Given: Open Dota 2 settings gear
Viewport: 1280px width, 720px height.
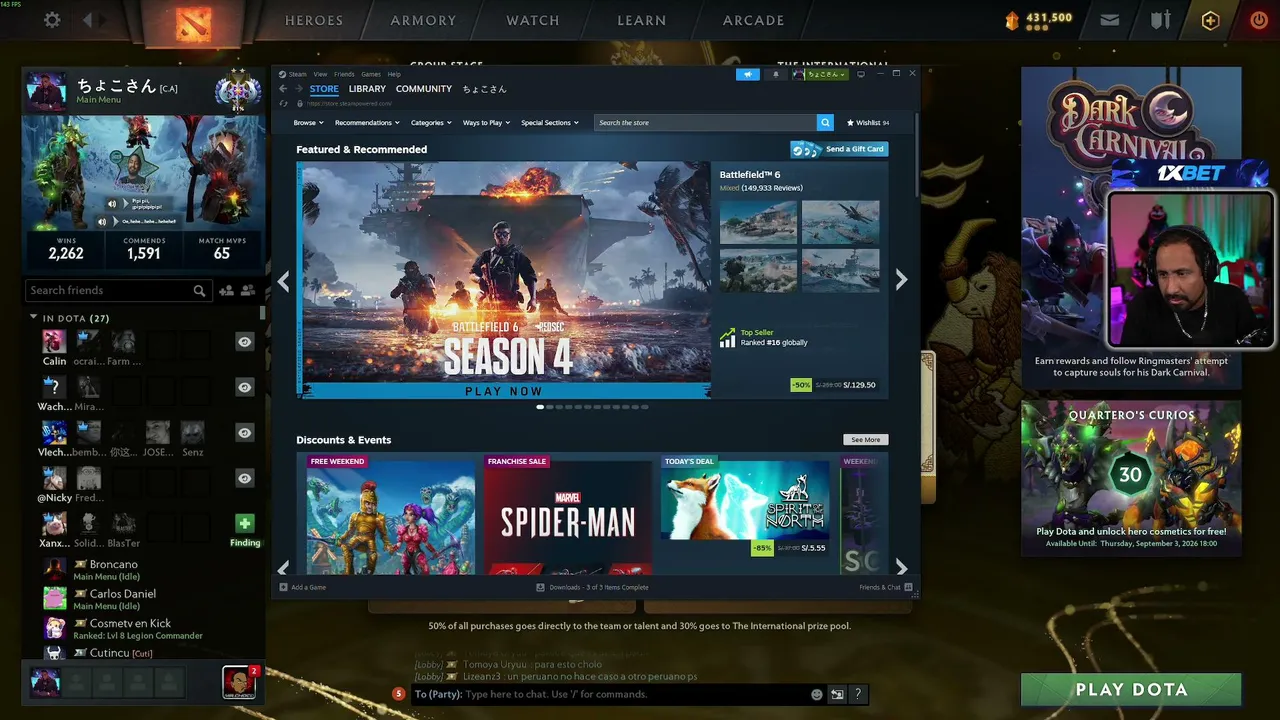Looking at the screenshot, I should [x=52, y=20].
